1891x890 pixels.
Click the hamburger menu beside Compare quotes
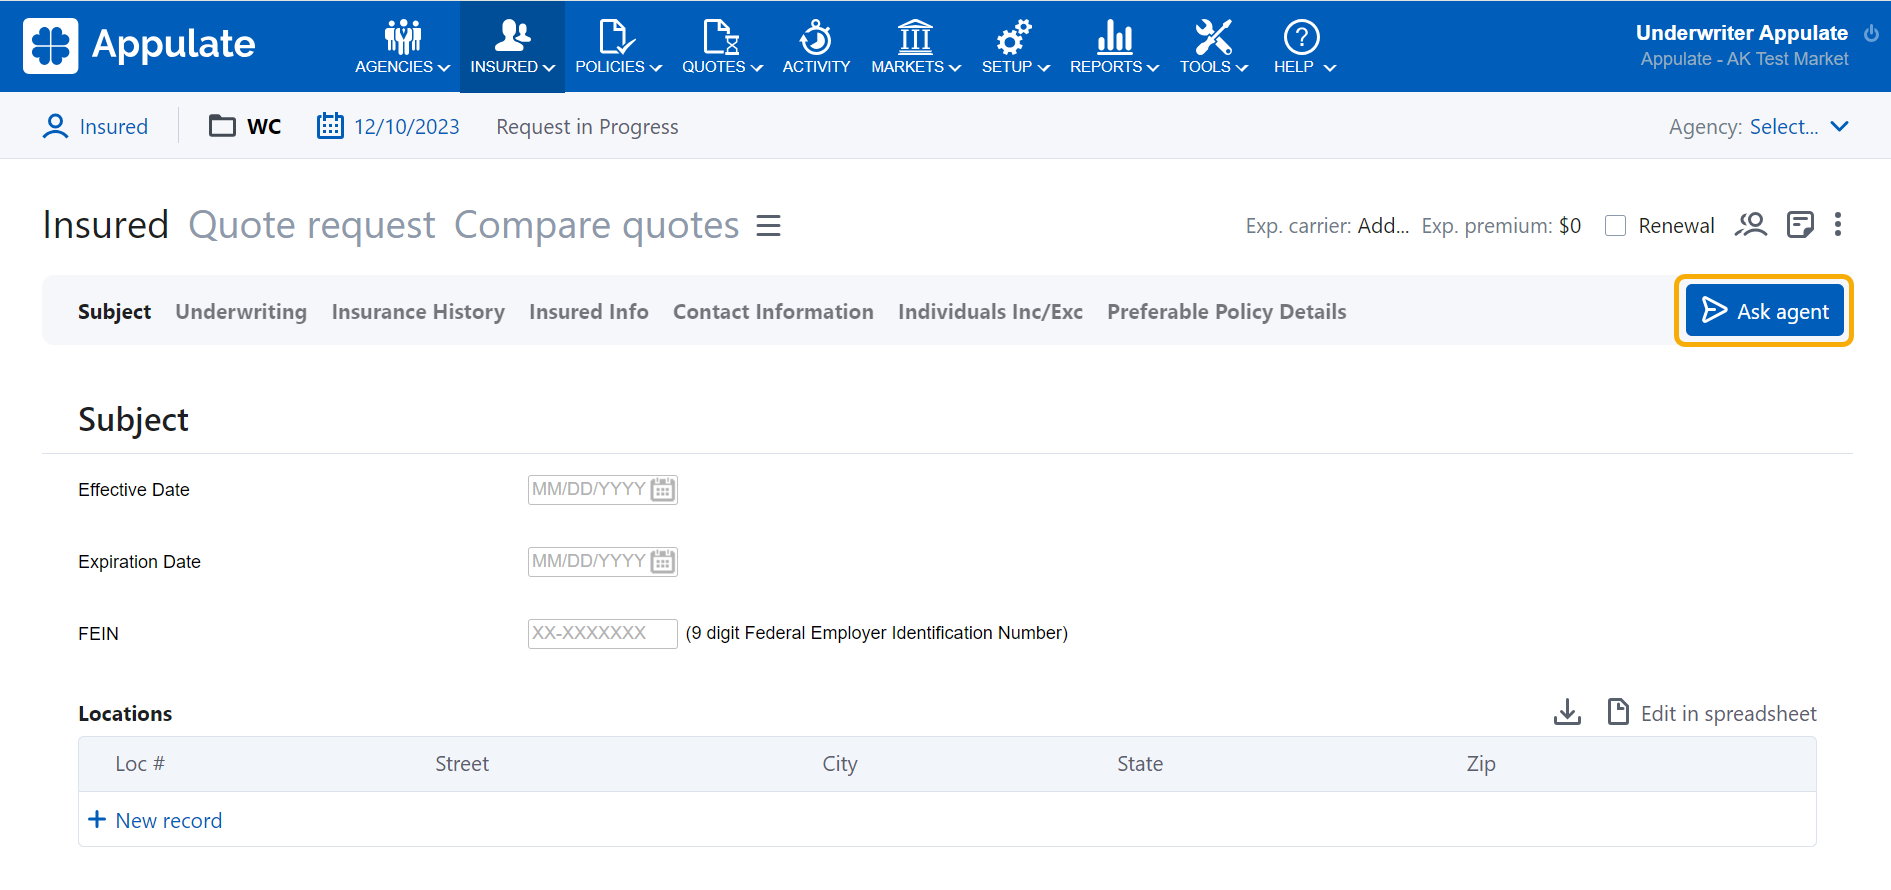[x=768, y=226]
